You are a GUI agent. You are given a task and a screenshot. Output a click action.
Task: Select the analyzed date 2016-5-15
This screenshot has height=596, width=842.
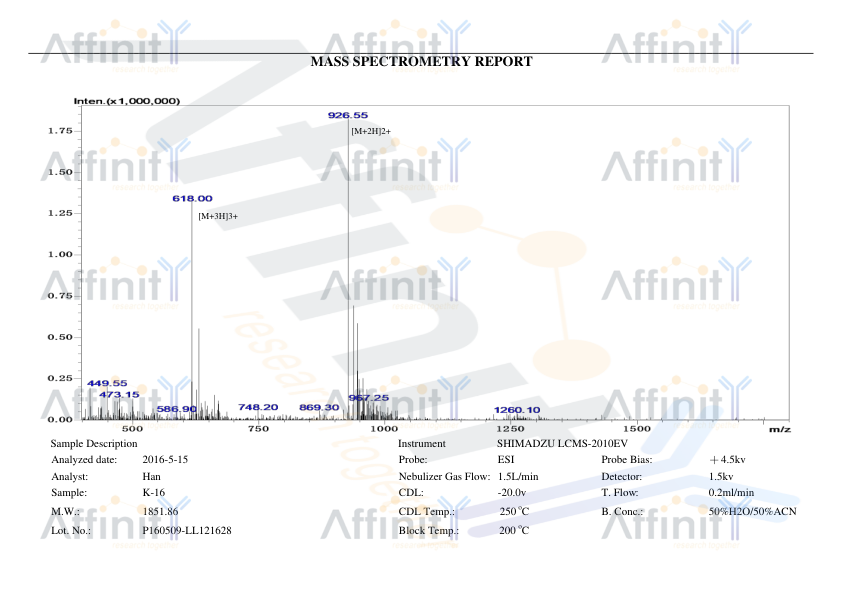(x=165, y=460)
